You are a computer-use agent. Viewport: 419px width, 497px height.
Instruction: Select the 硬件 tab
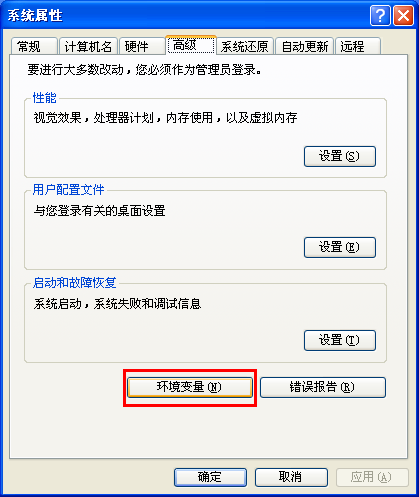pos(142,46)
